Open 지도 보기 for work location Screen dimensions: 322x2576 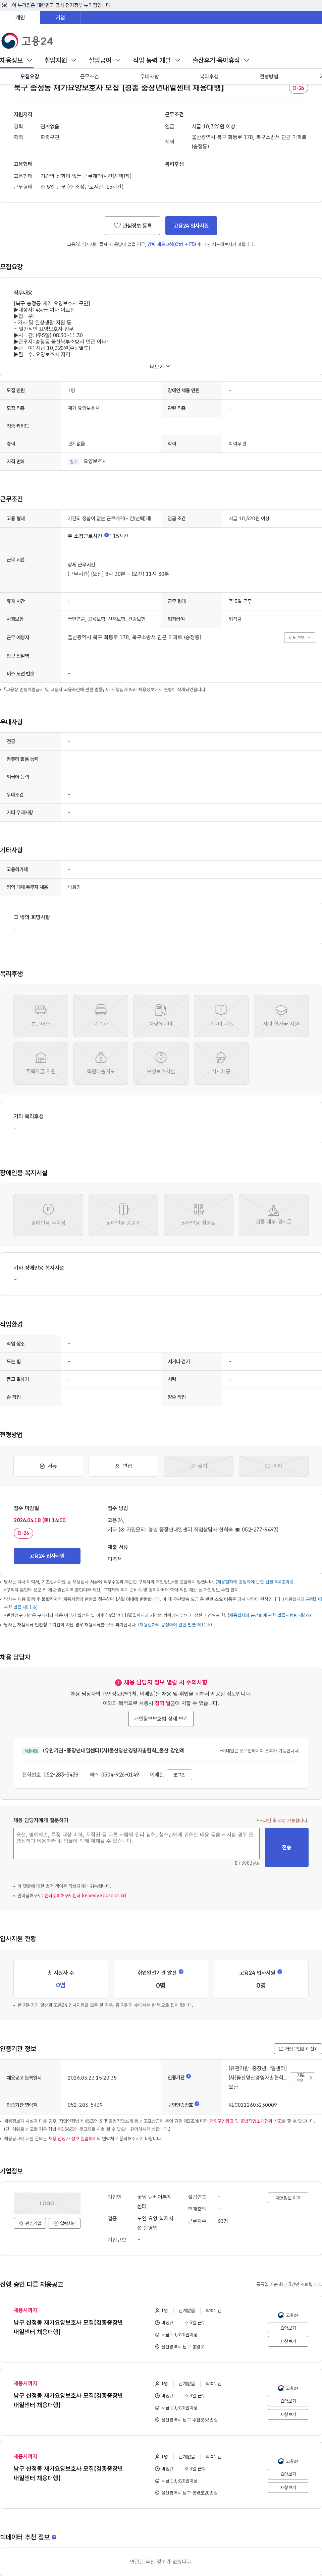299,637
